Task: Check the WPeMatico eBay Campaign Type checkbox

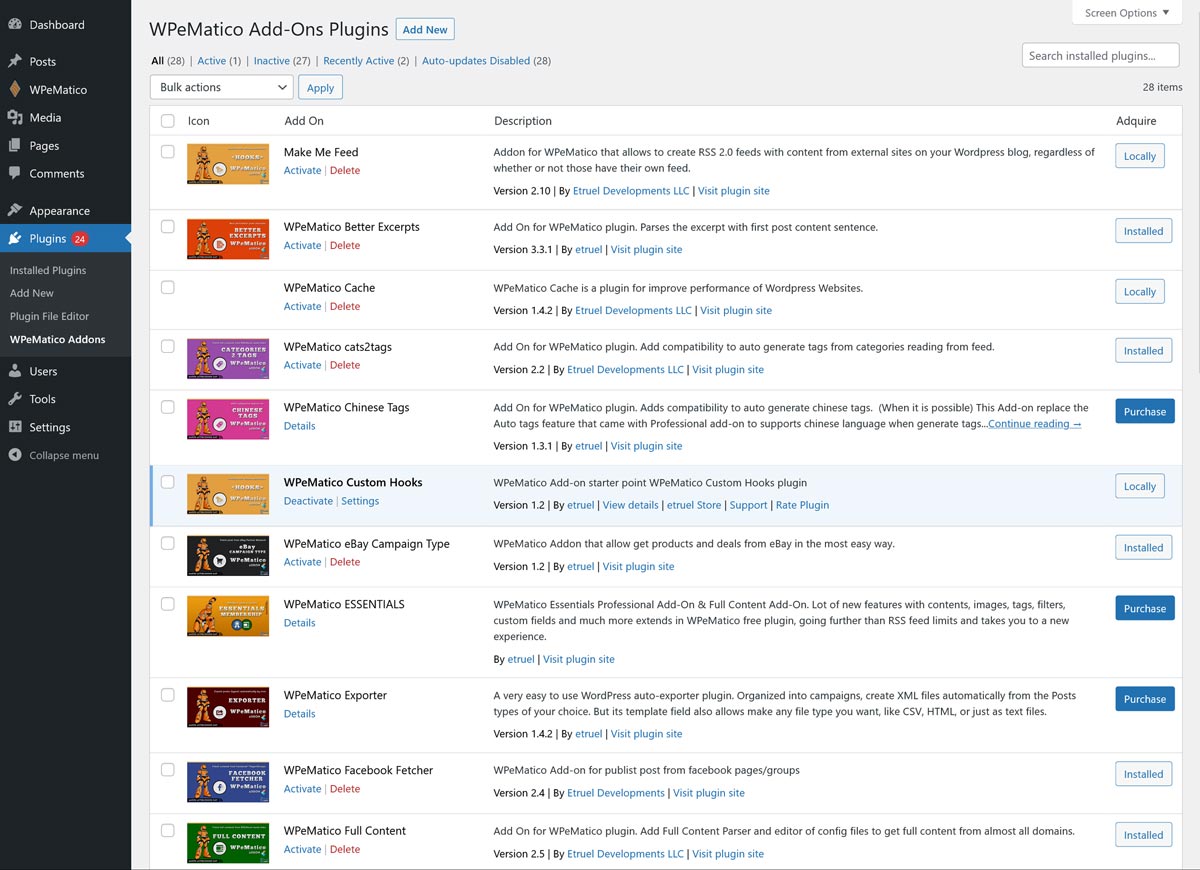Action: click(167, 544)
